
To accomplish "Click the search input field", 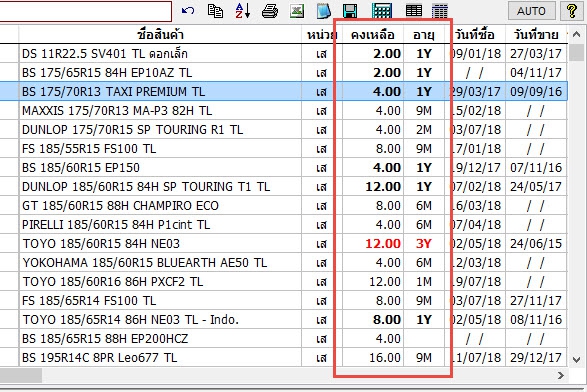I will point(85,11).
